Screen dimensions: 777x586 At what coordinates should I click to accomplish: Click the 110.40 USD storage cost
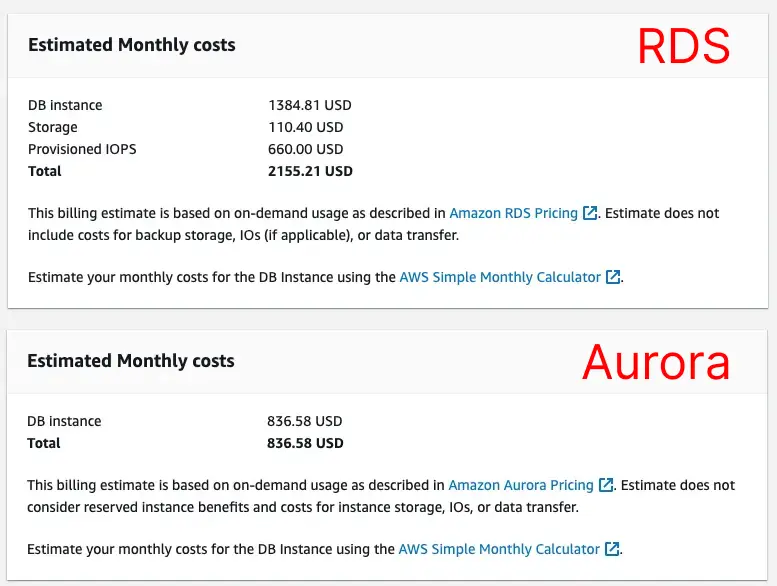306,127
